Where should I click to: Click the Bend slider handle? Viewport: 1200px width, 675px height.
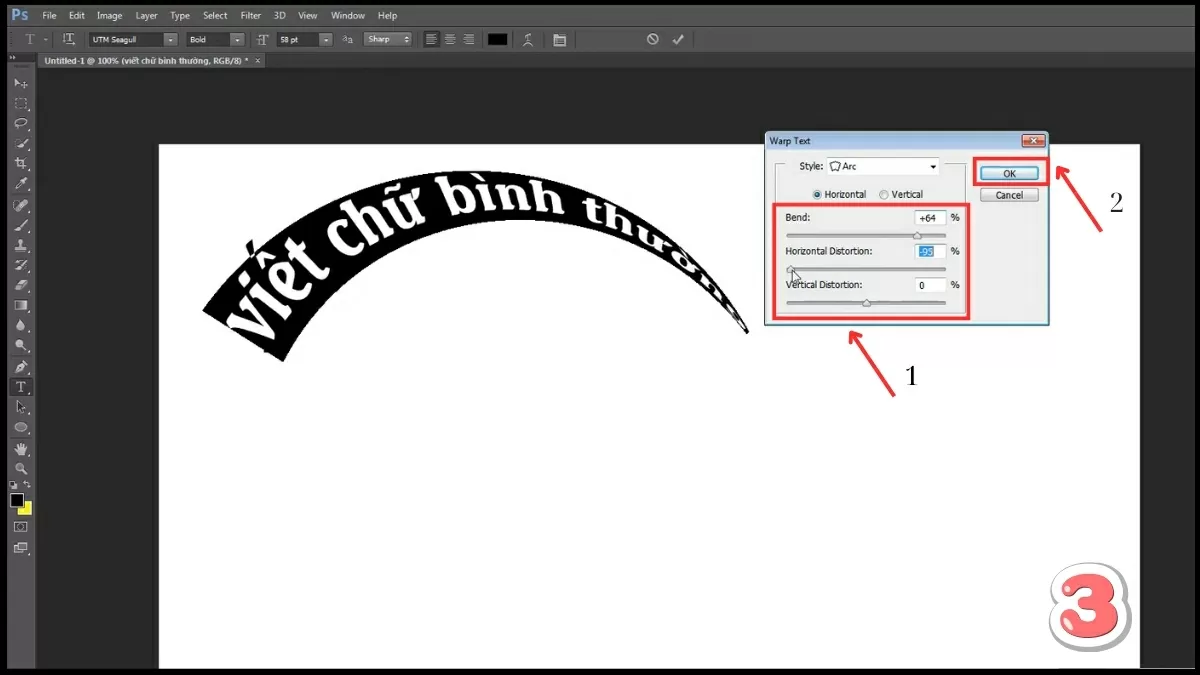(917, 235)
